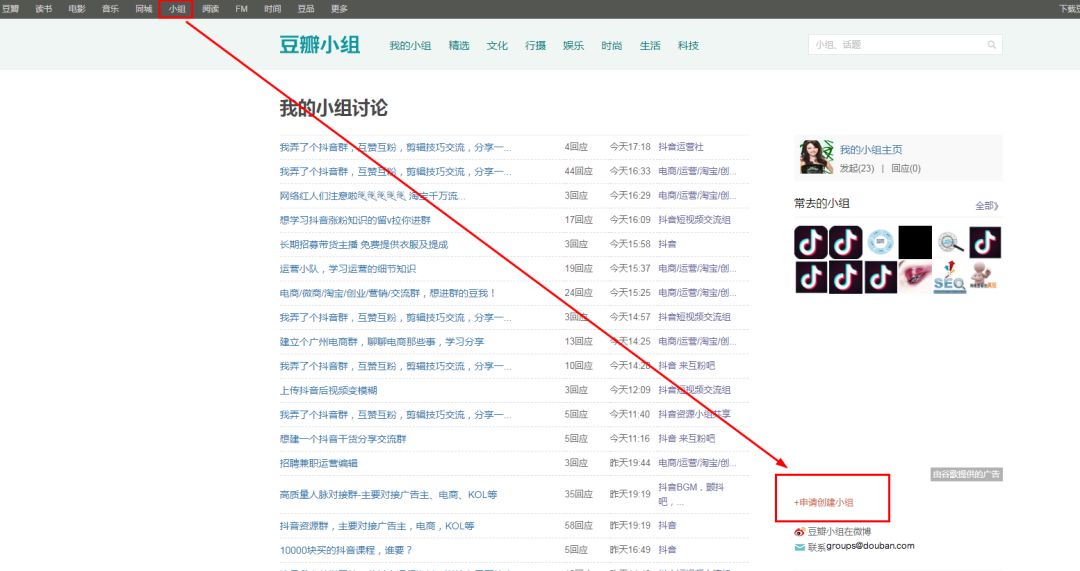The image size is (1080, 571).
Task: Open 豆瓣 in the top navigation bar
Action: pyautogui.click(x=10, y=9)
